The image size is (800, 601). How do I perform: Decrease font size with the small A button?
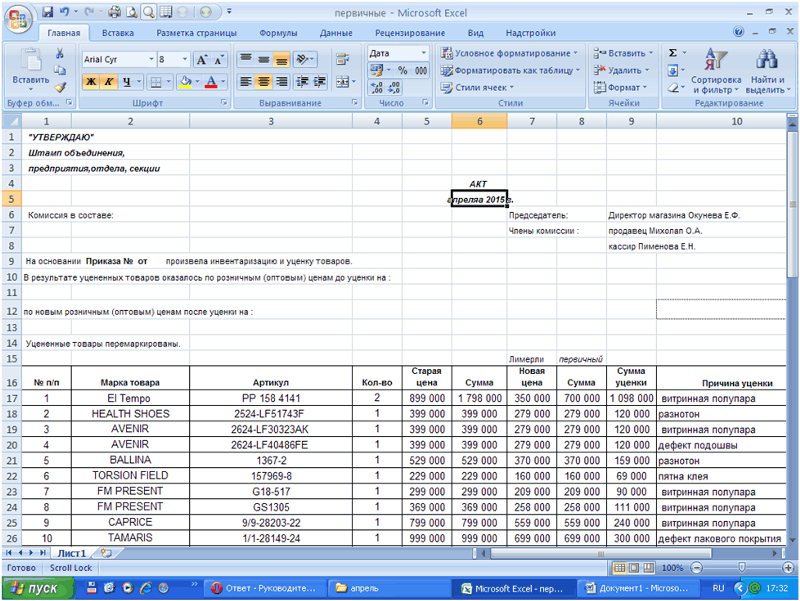point(218,60)
